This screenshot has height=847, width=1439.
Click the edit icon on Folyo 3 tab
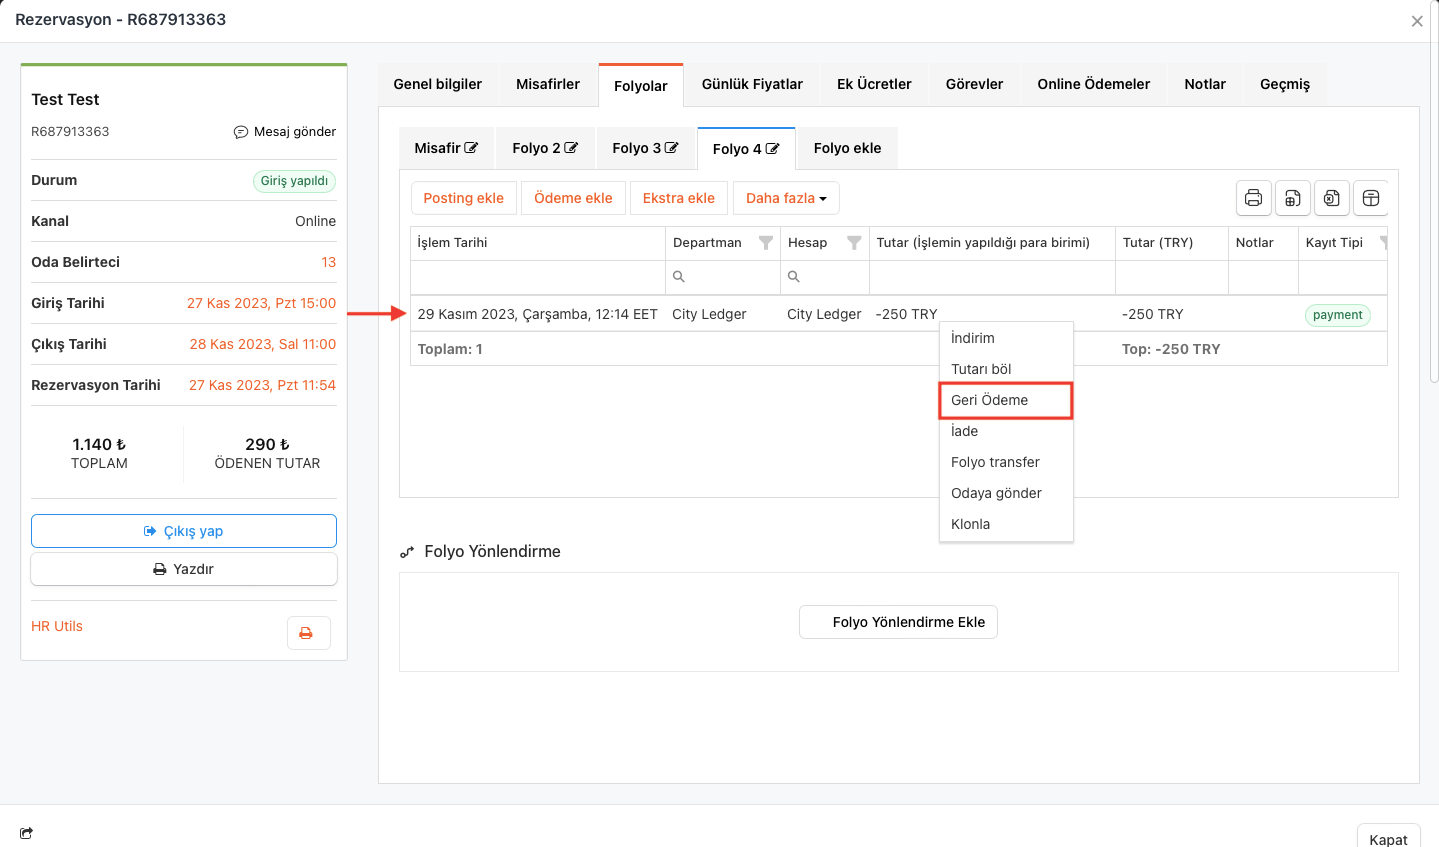point(672,148)
